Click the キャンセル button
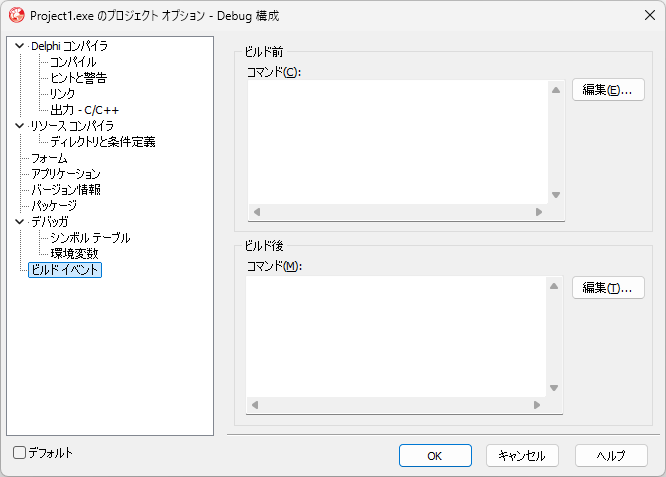666x477 pixels. [522, 456]
